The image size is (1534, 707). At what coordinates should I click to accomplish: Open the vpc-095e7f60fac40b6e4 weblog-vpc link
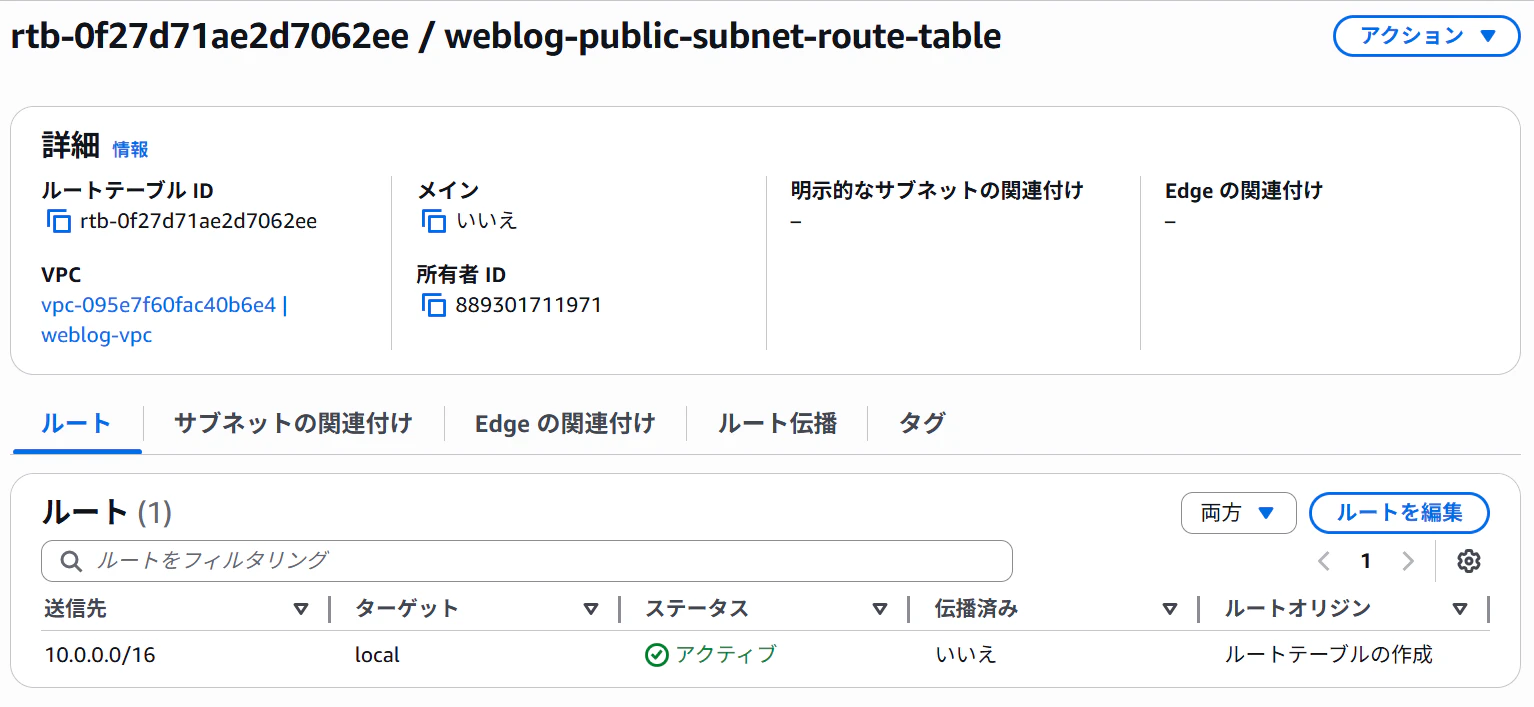[164, 320]
